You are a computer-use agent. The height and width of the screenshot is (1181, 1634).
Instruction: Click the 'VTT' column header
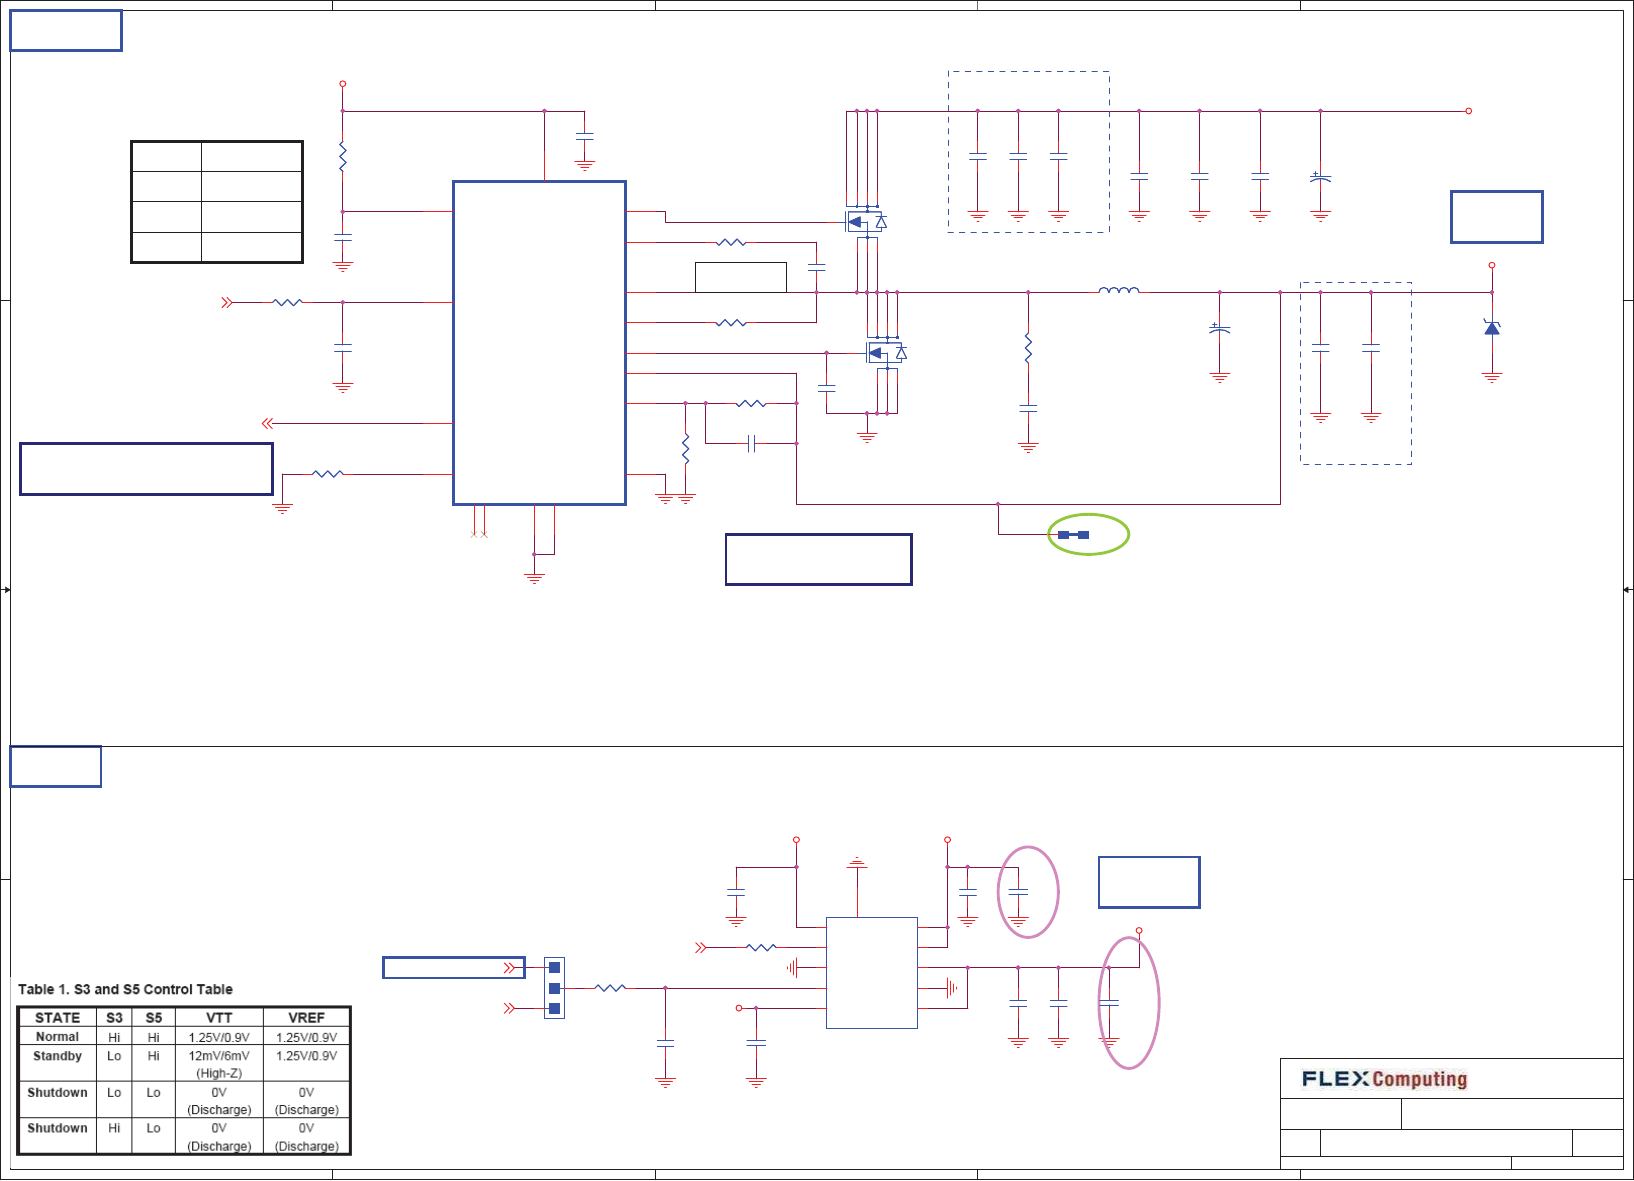point(219,1018)
